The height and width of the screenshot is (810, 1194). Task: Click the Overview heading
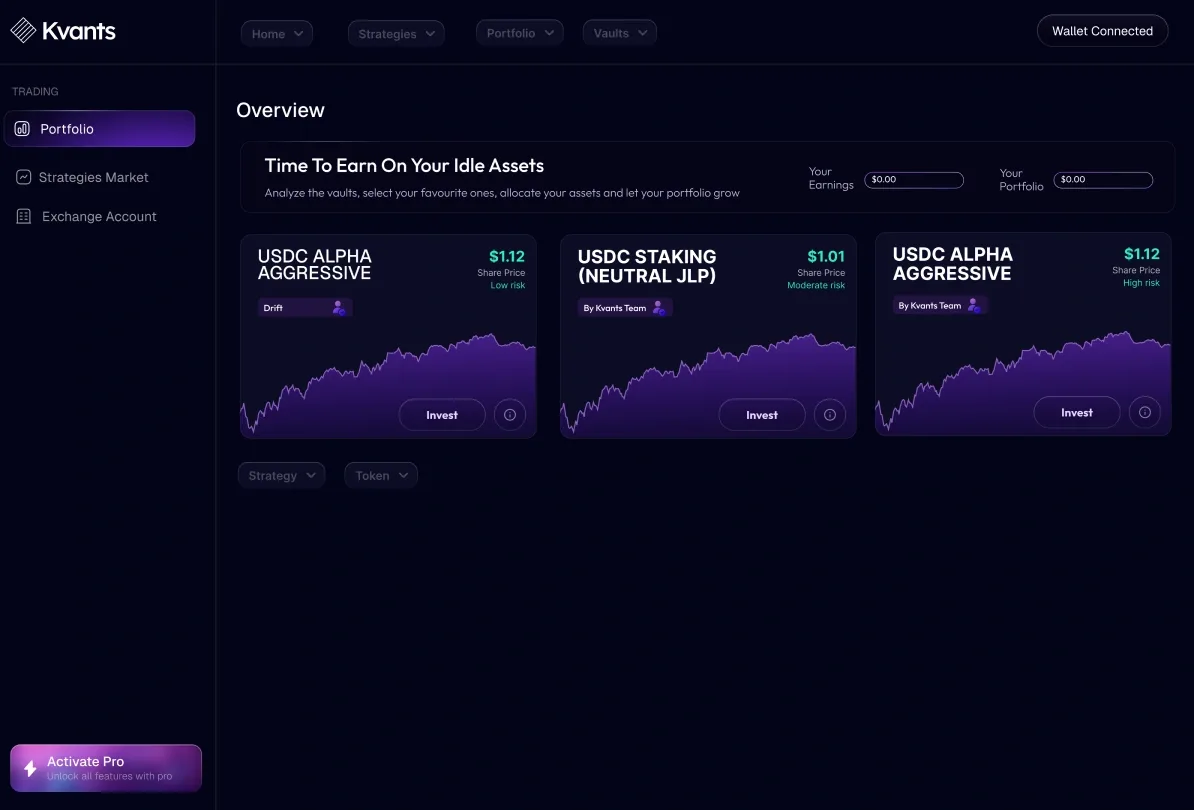tap(280, 110)
